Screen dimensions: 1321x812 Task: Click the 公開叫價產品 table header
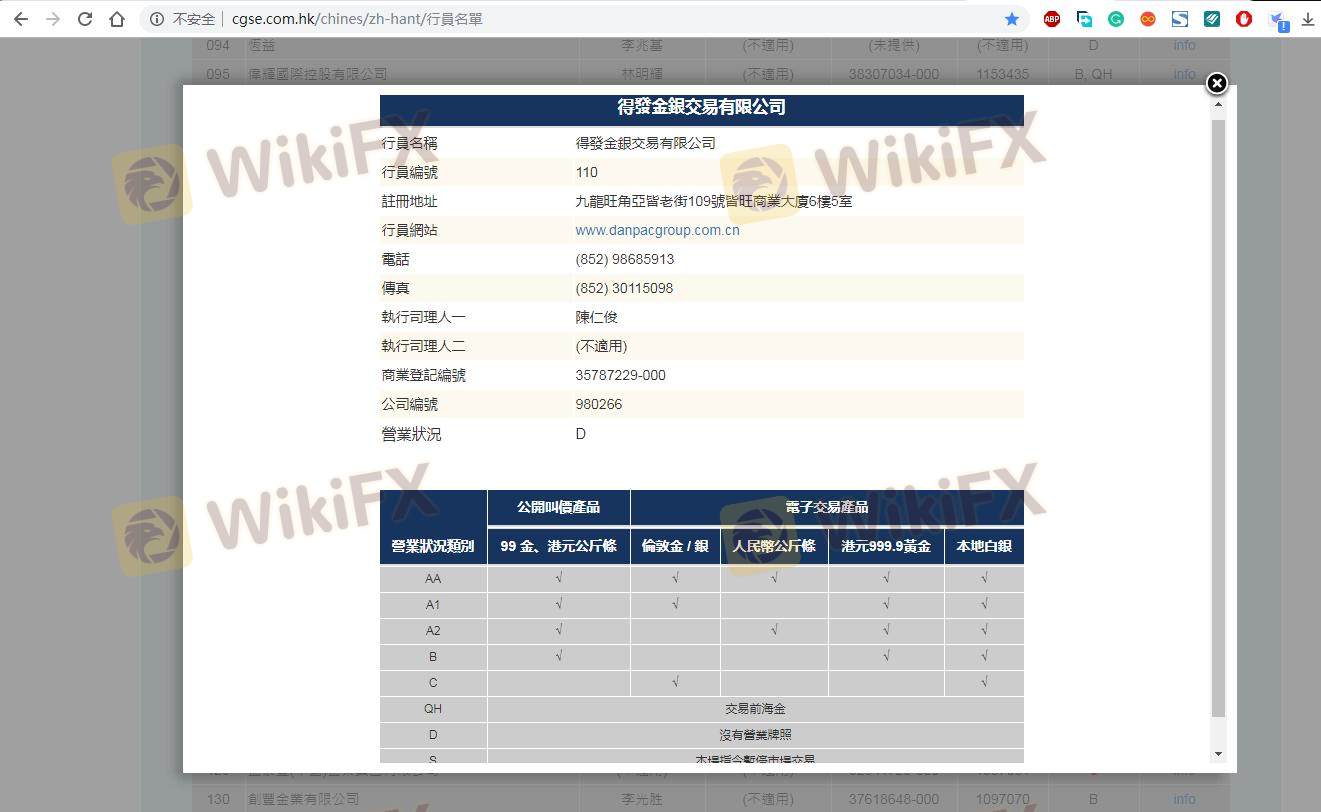pos(558,507)
